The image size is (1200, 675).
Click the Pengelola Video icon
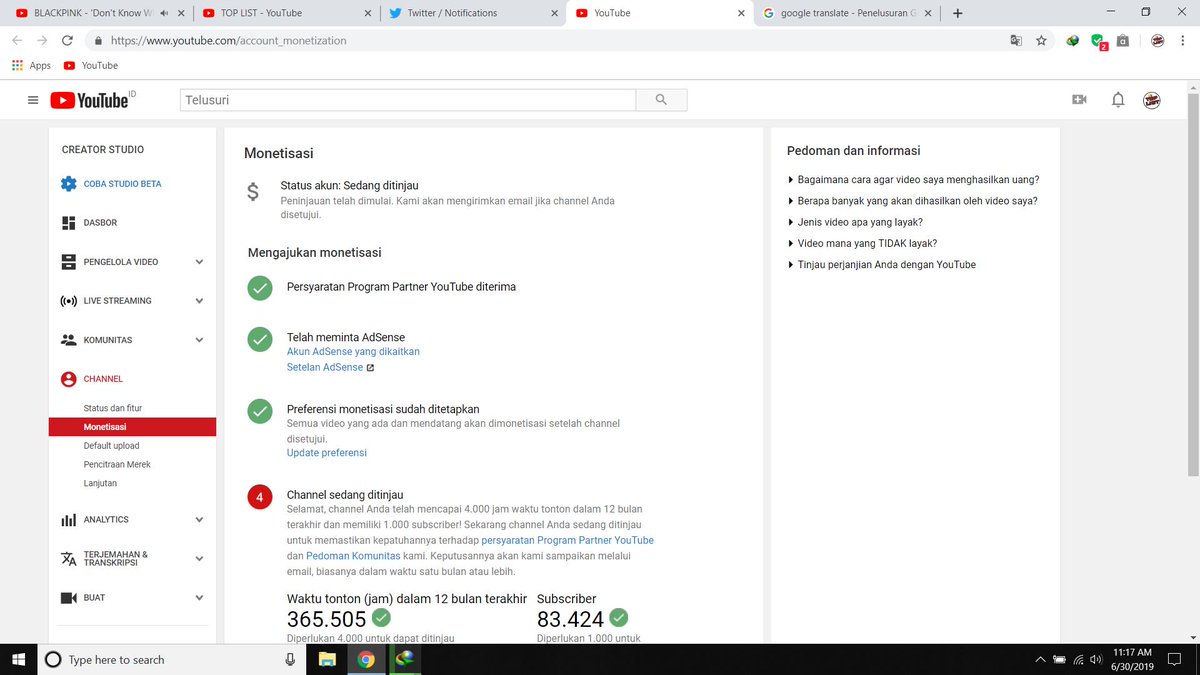(68, 262)
